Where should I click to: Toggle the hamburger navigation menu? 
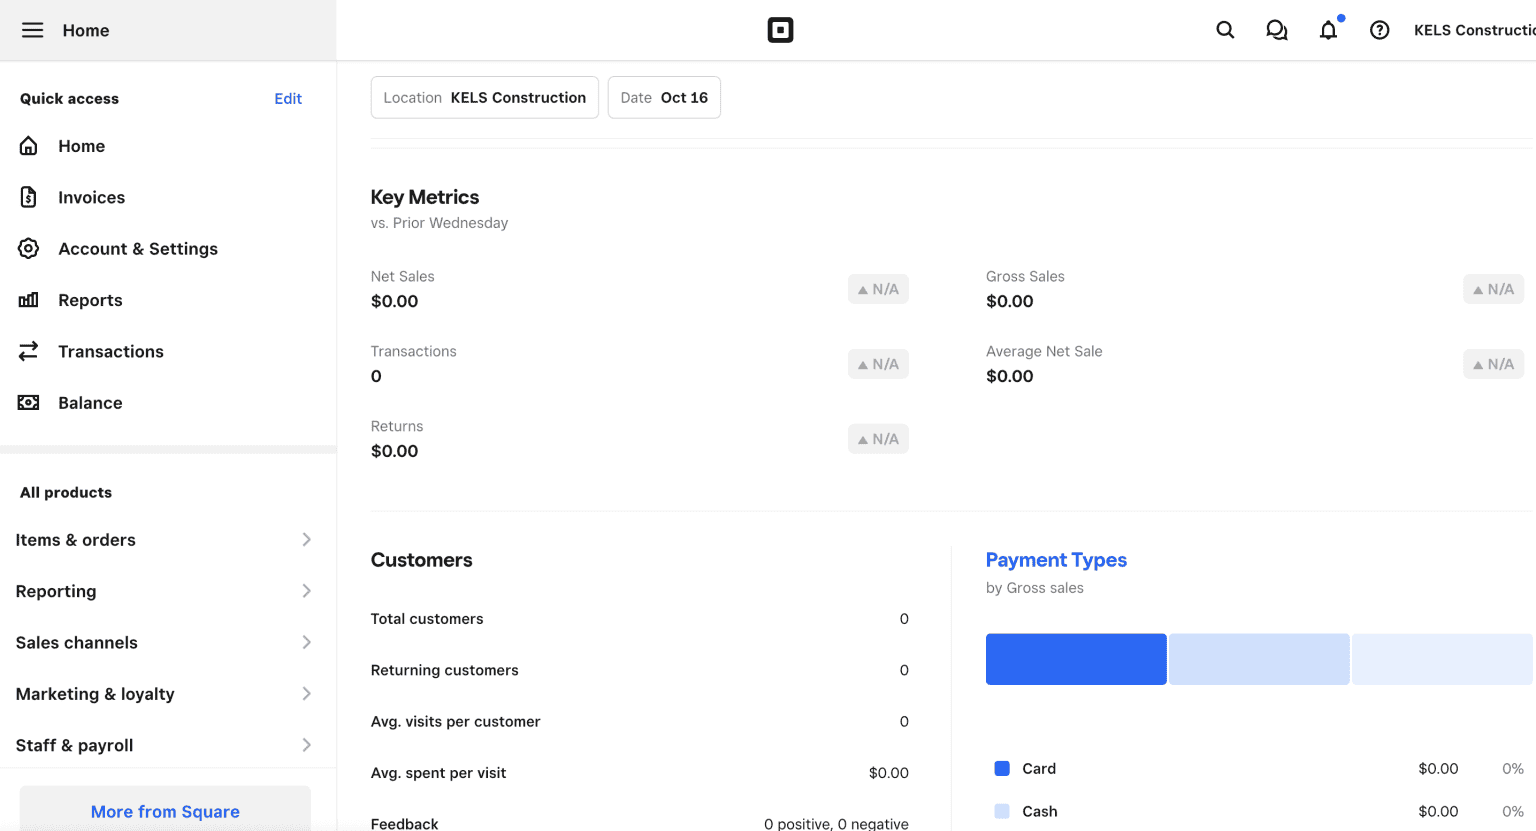coord(32,30)
